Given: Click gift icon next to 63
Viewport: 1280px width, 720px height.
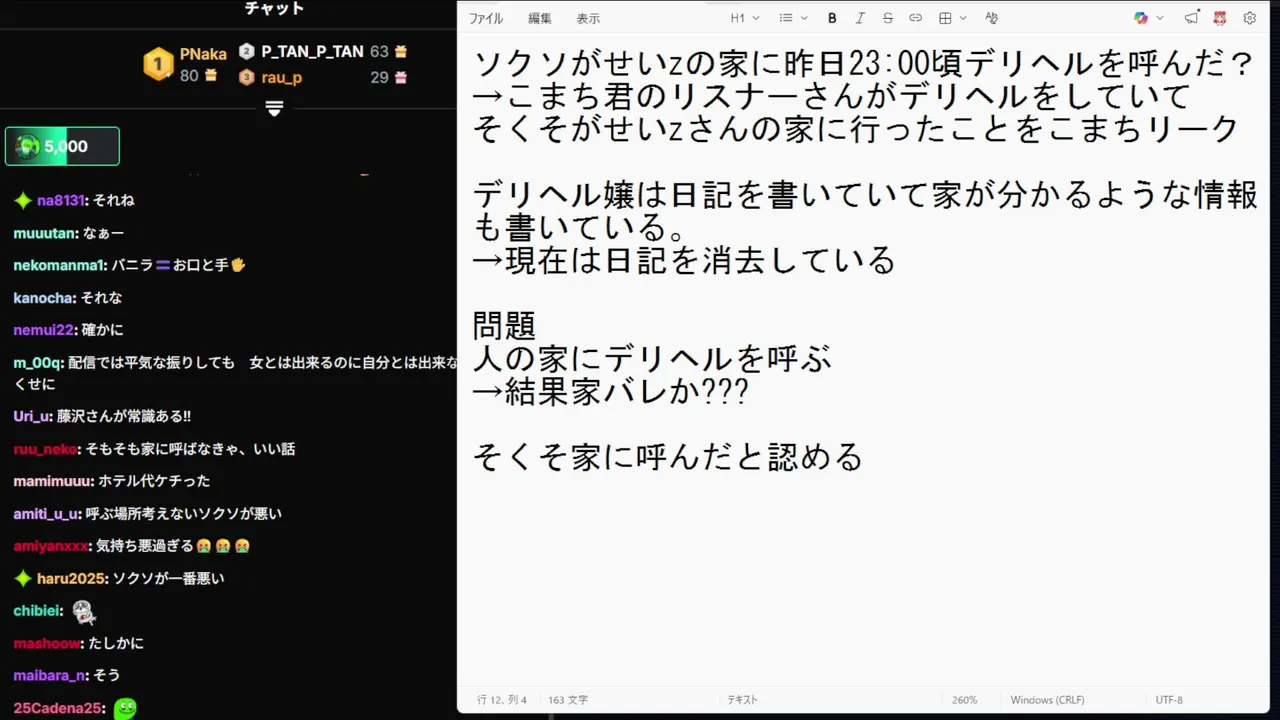Looking at the screenshot, I should pyautogui.click(x=401, y=51).
